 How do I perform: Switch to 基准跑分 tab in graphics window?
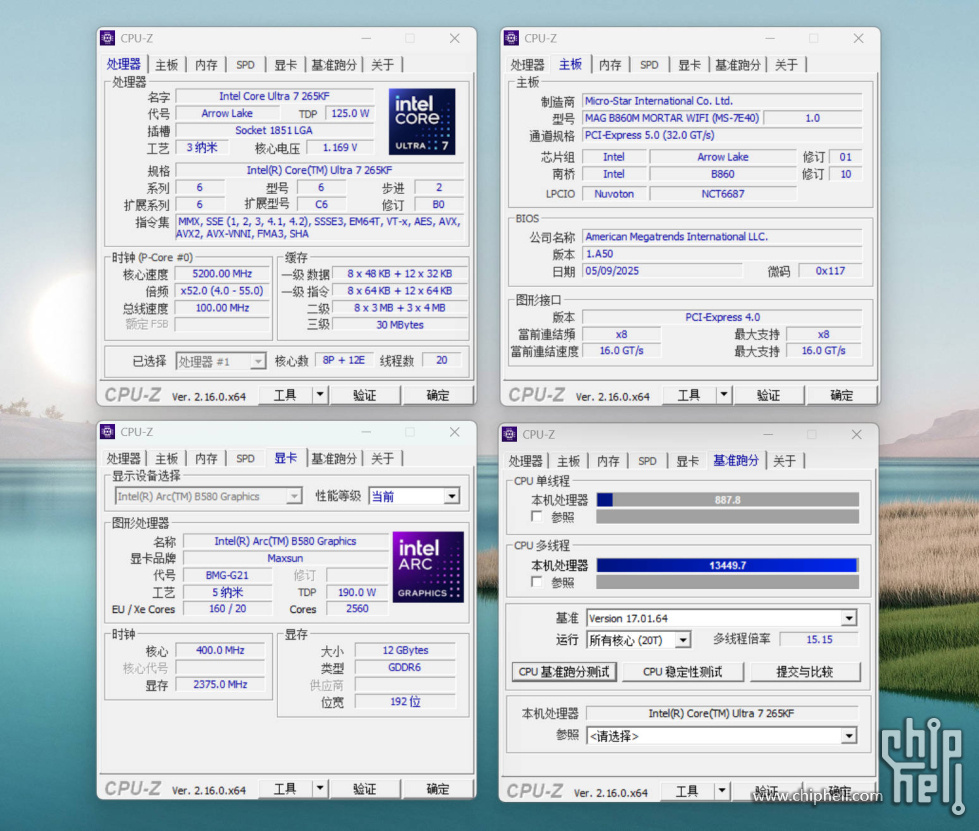(x=334, y=459)
